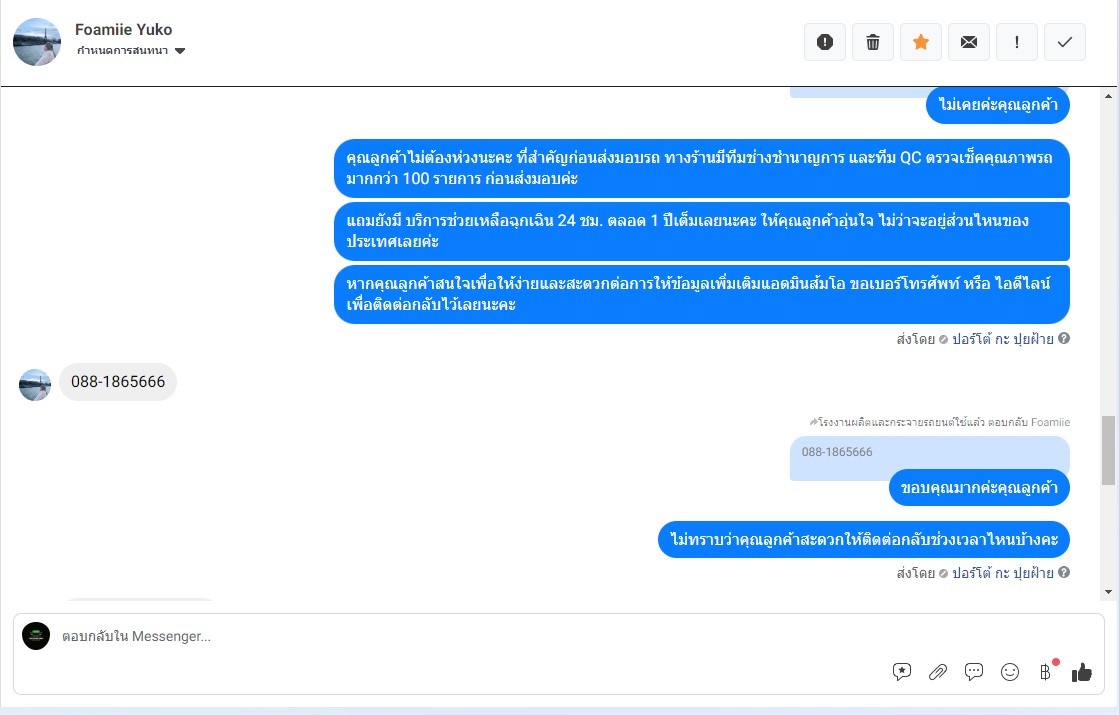Screen dimensions: 1119x715
Task: Open the กำหนดการสนทนา dropdown arrow
Action: click(180, 51)
